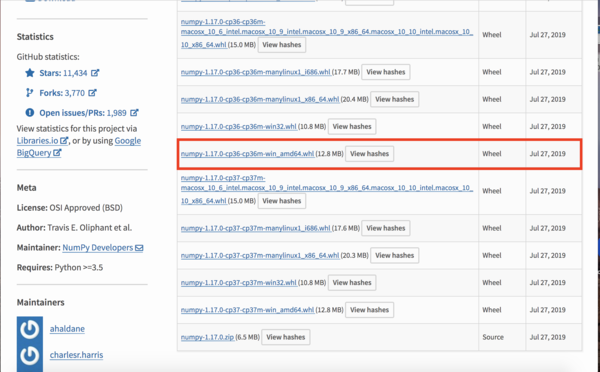
Task: View hashes for cp37m-win_amd64 wheel
Action: coord(369,310)
